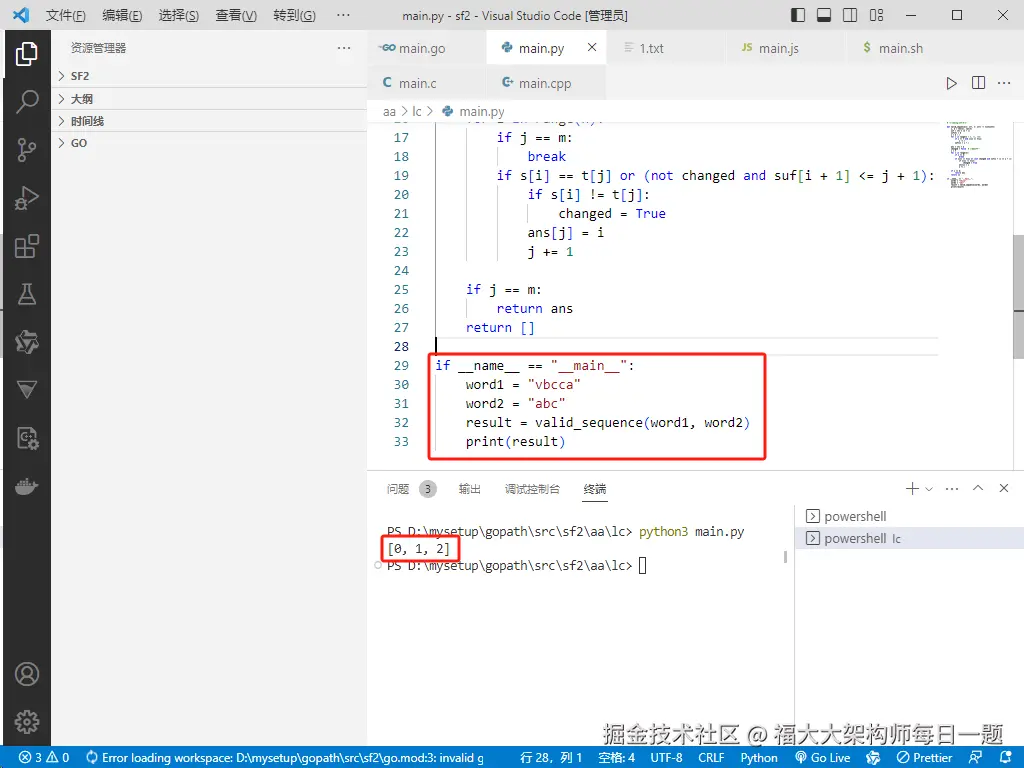Go to line via 行 28, 列 1

point(551,758)
